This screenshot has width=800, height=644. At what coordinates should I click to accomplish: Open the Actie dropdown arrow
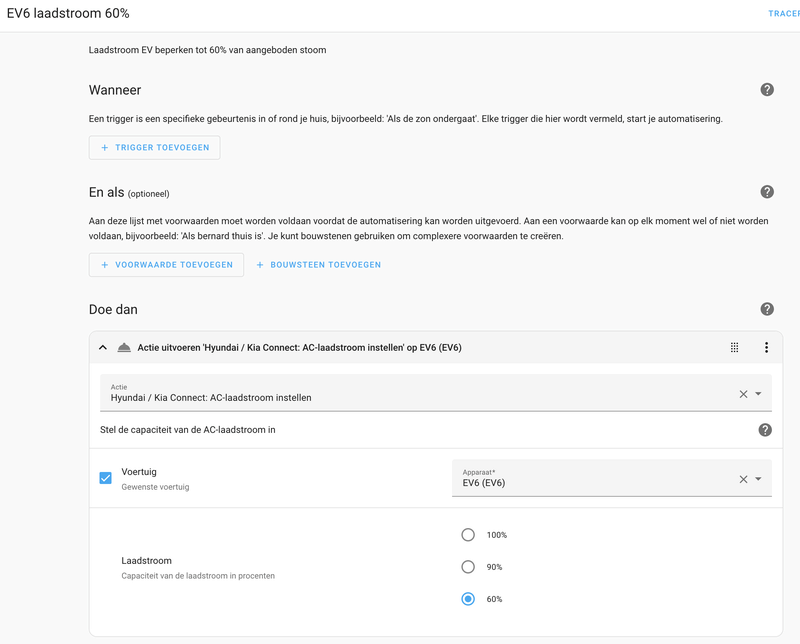[759, 394]
